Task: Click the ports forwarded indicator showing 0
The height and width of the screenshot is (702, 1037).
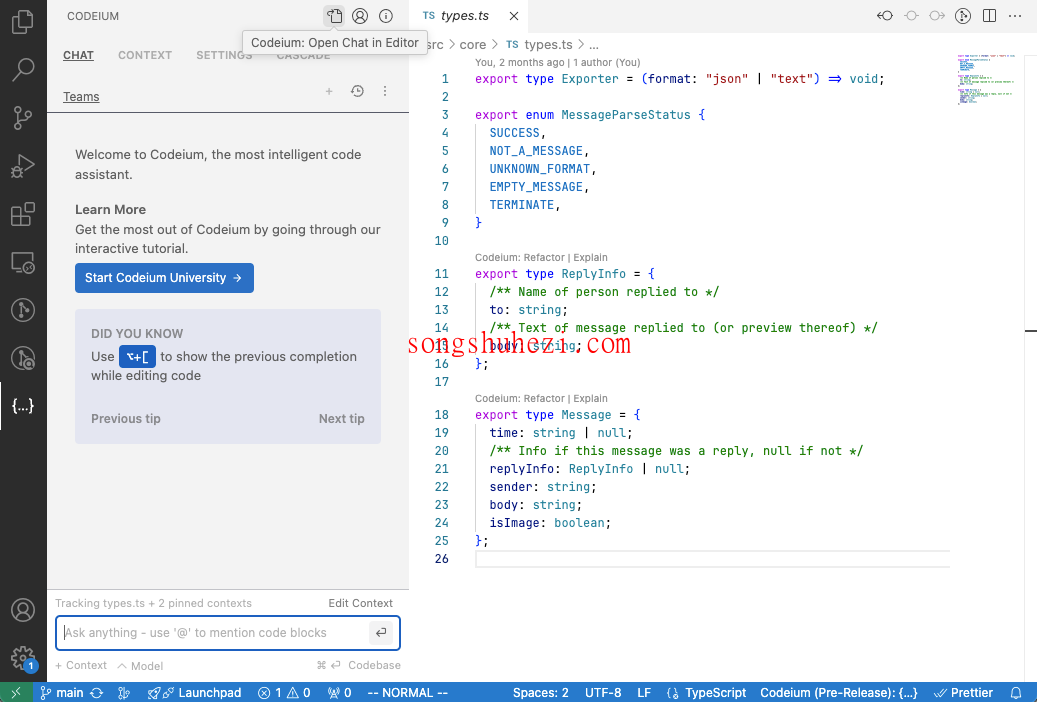Action: [340, 693]
